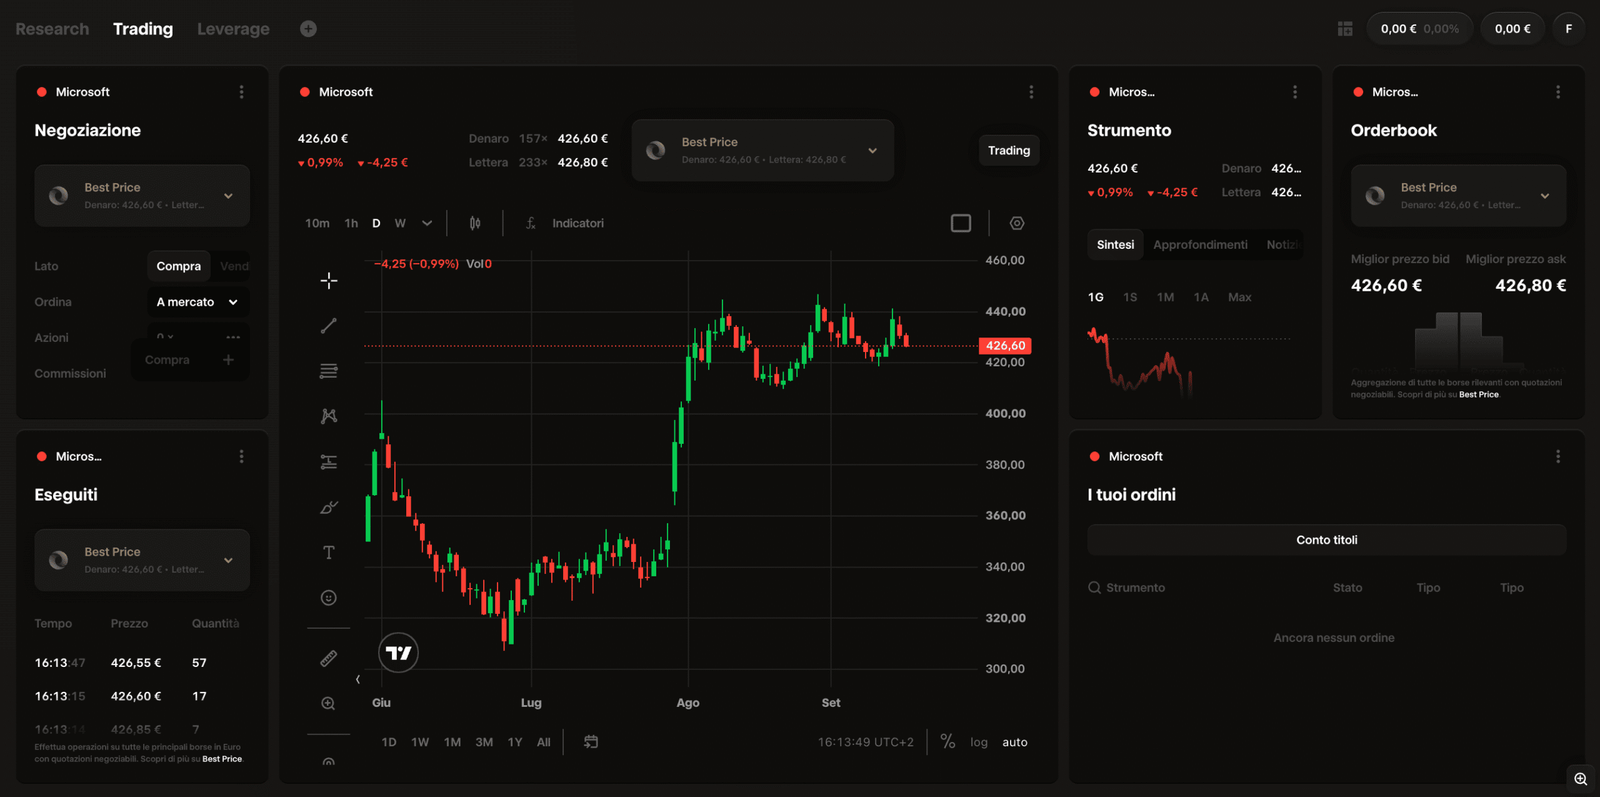Add a new workspace tab with plus icon
This screenshot has width=1600, height=797.
308,29
